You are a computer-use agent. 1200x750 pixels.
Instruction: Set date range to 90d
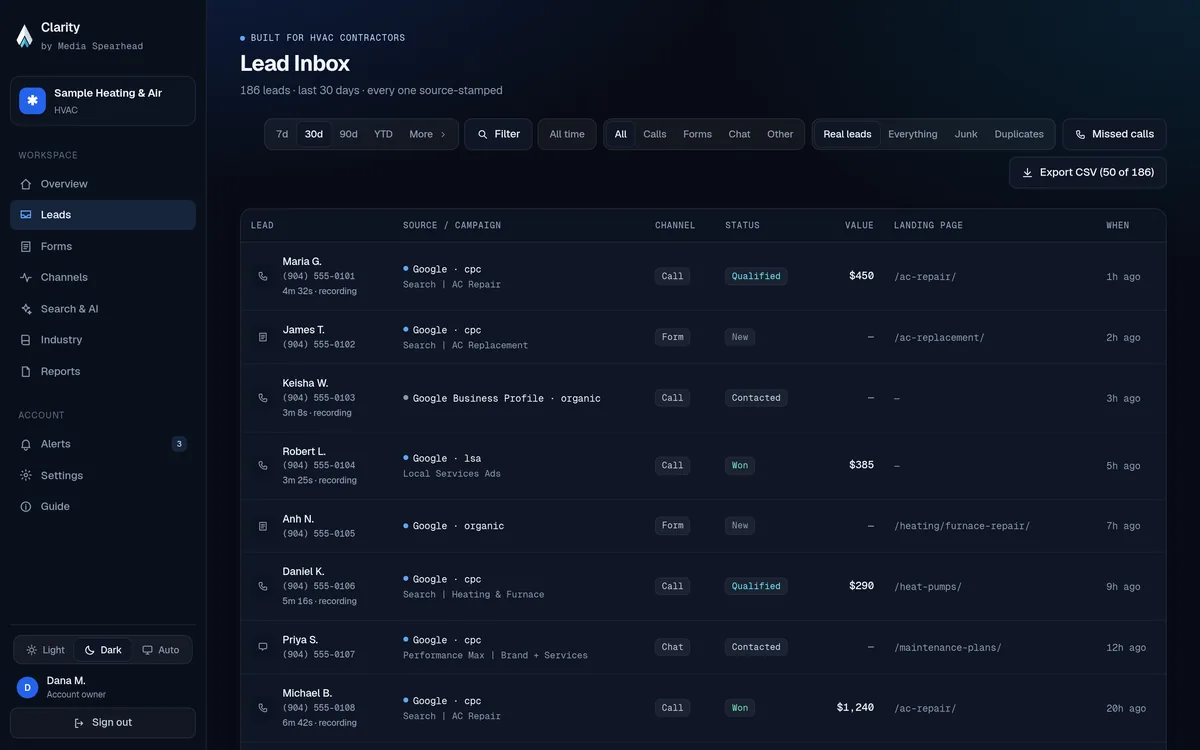[x=348, y=134]
